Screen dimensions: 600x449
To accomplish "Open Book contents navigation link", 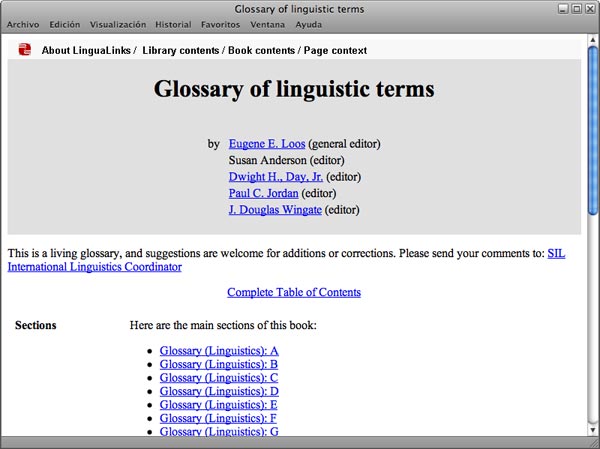I will click(x=261, y=51).
